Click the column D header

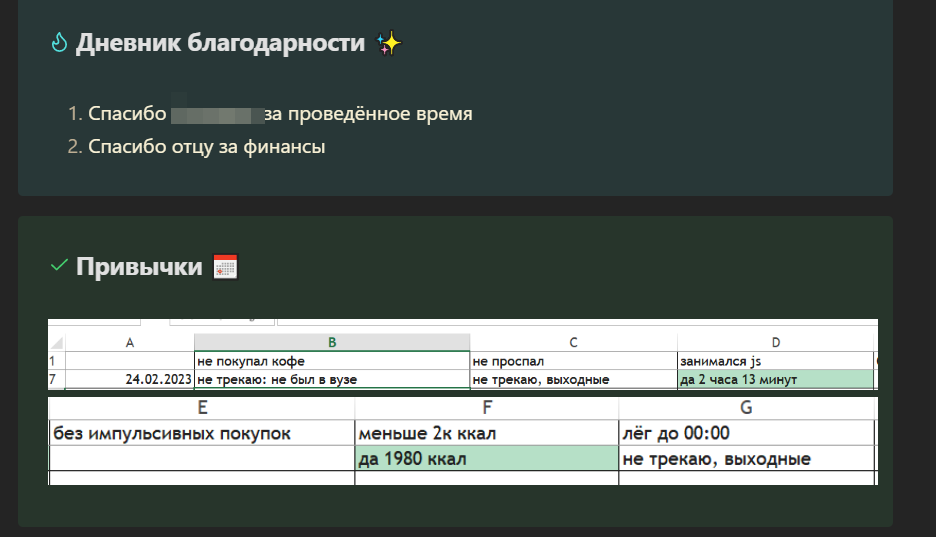pyautogui.click(x=775, y=342)
